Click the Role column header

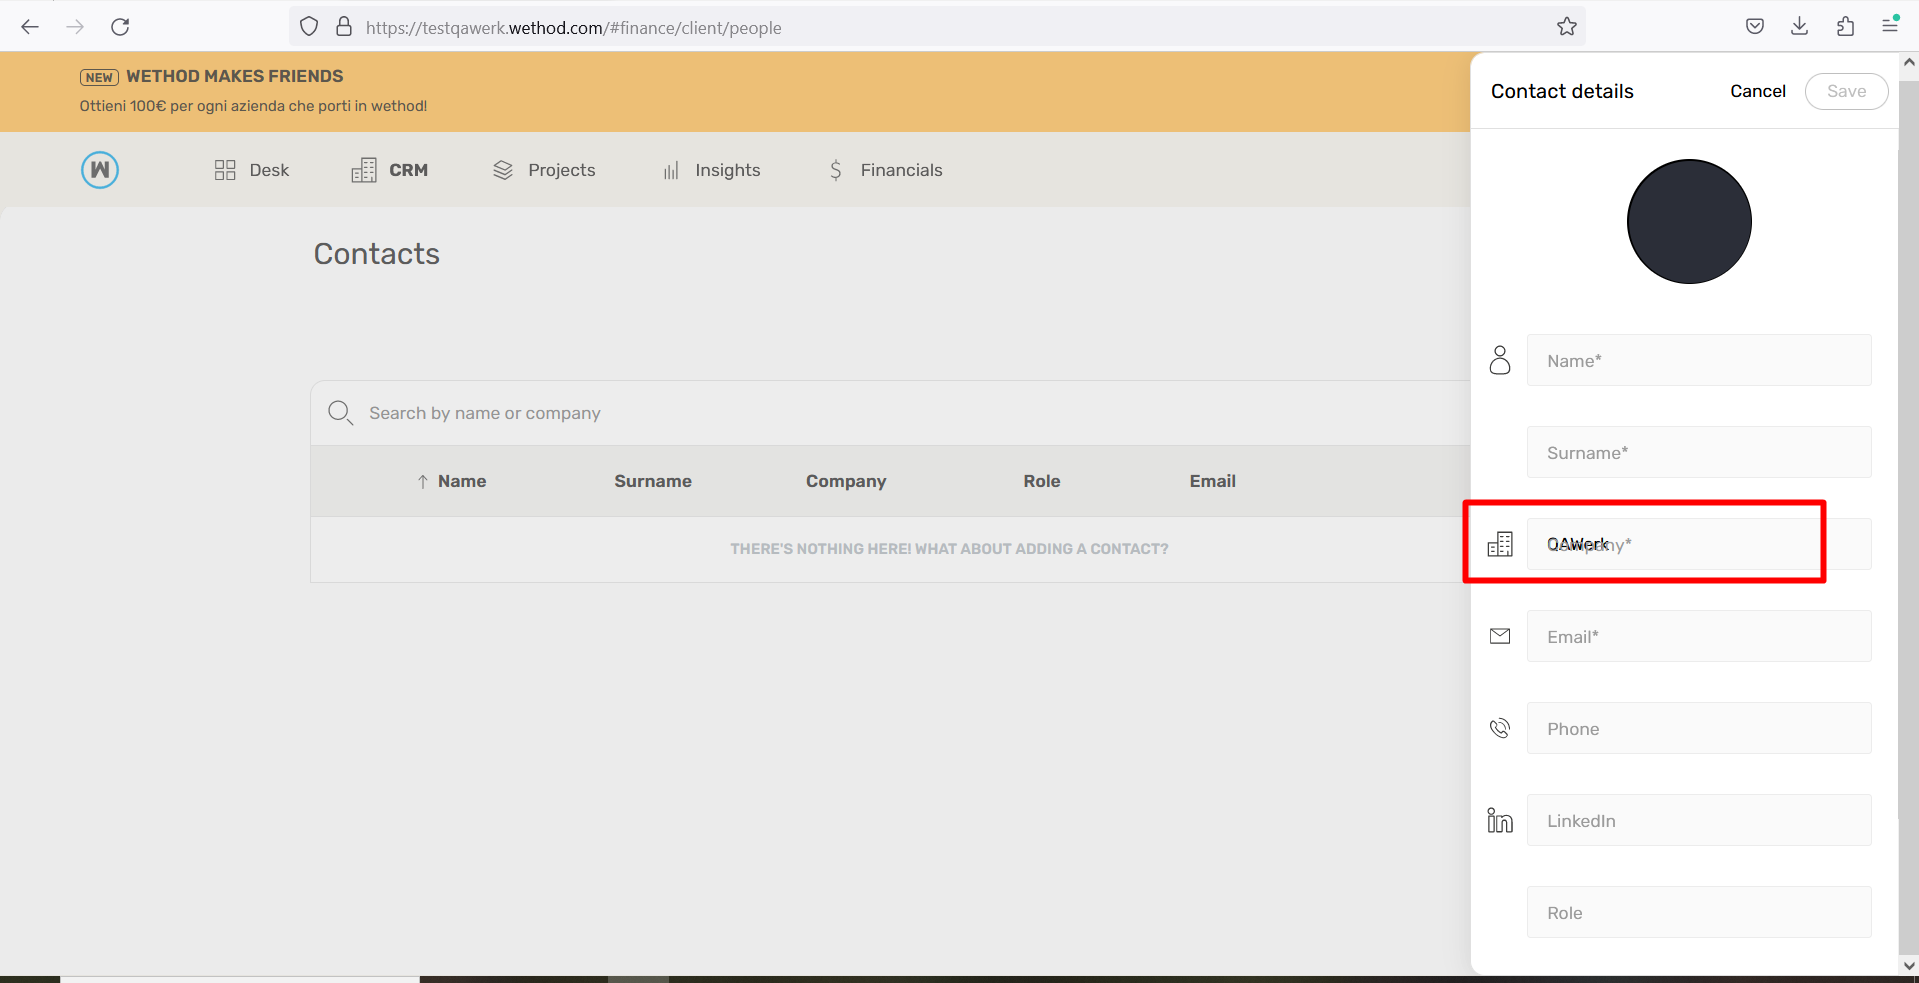(1042, 481)
